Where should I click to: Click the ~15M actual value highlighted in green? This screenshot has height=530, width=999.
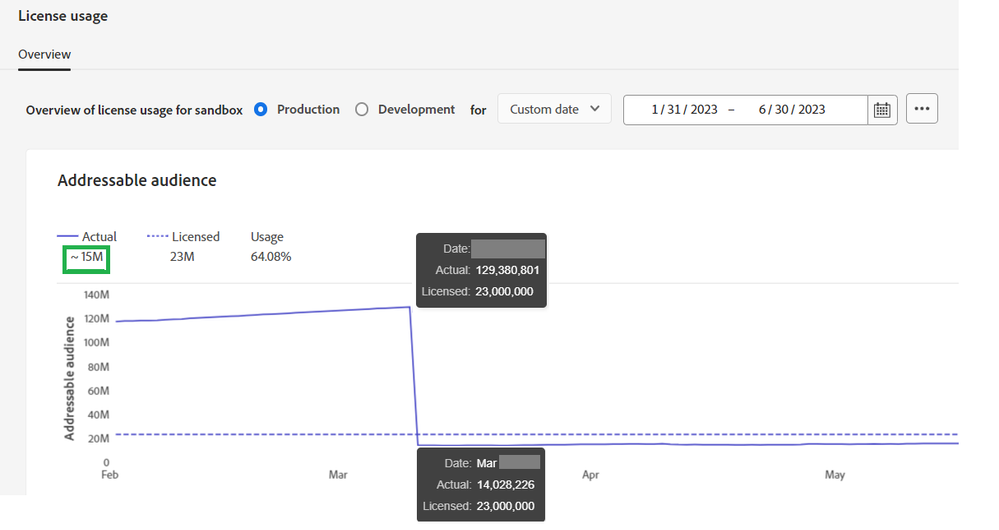pyautogui.click(x=87, y=257)
